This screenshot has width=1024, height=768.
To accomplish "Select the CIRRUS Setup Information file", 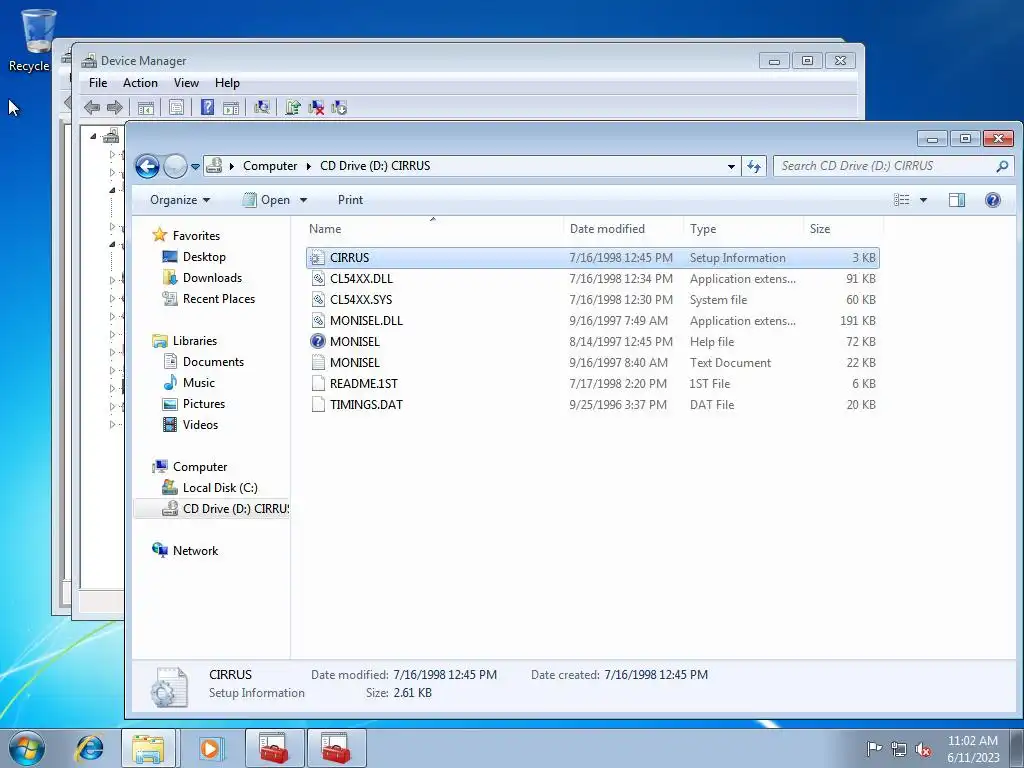I will click(x=592, y=258).
